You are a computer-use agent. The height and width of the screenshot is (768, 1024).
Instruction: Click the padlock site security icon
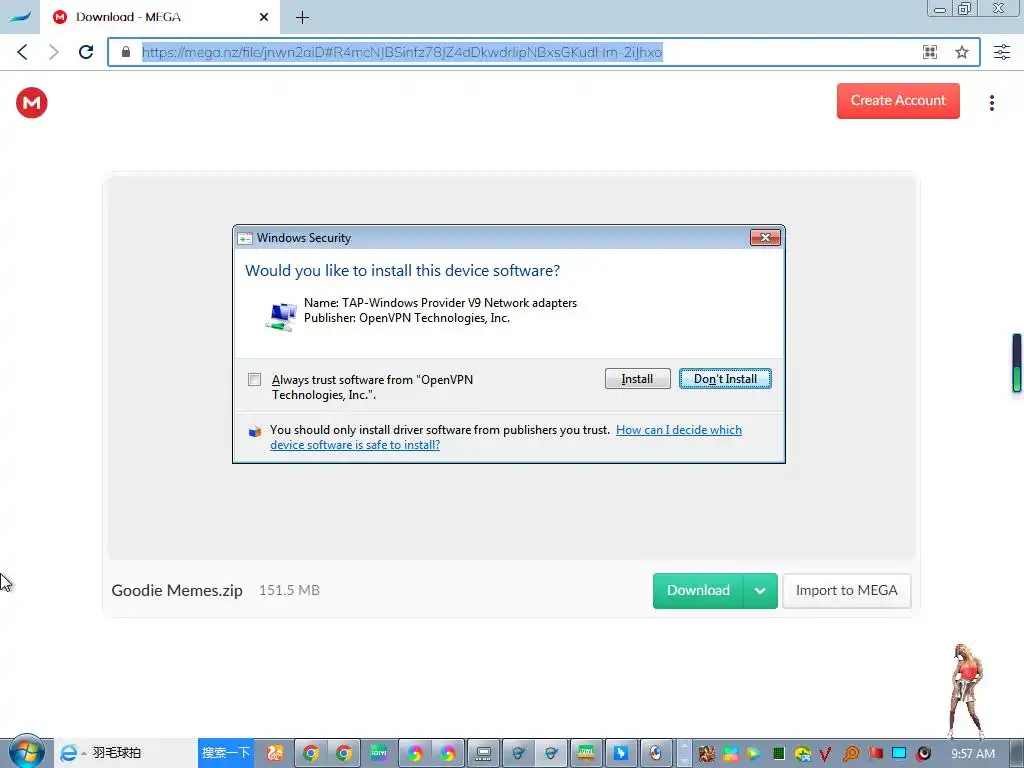(126, 52)
